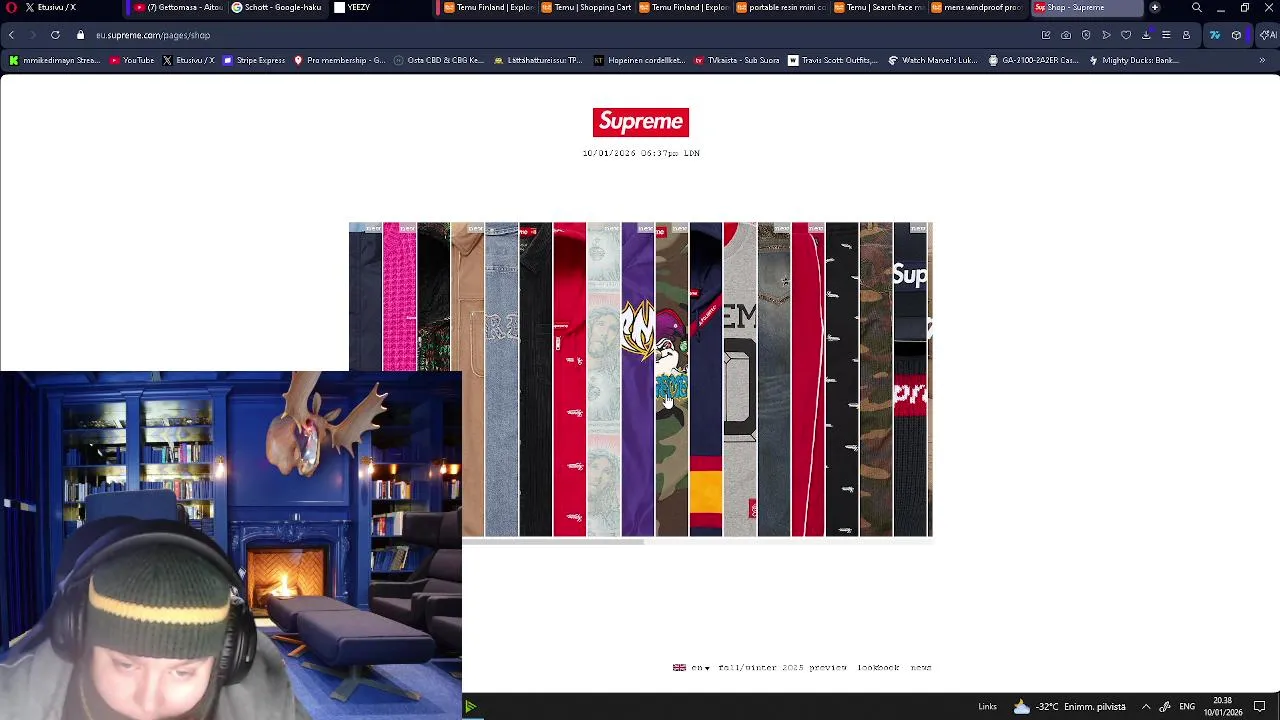Screen dimensions: 1280x720
Task: Go back using the browser back arrow
Action: pos(11,35)
